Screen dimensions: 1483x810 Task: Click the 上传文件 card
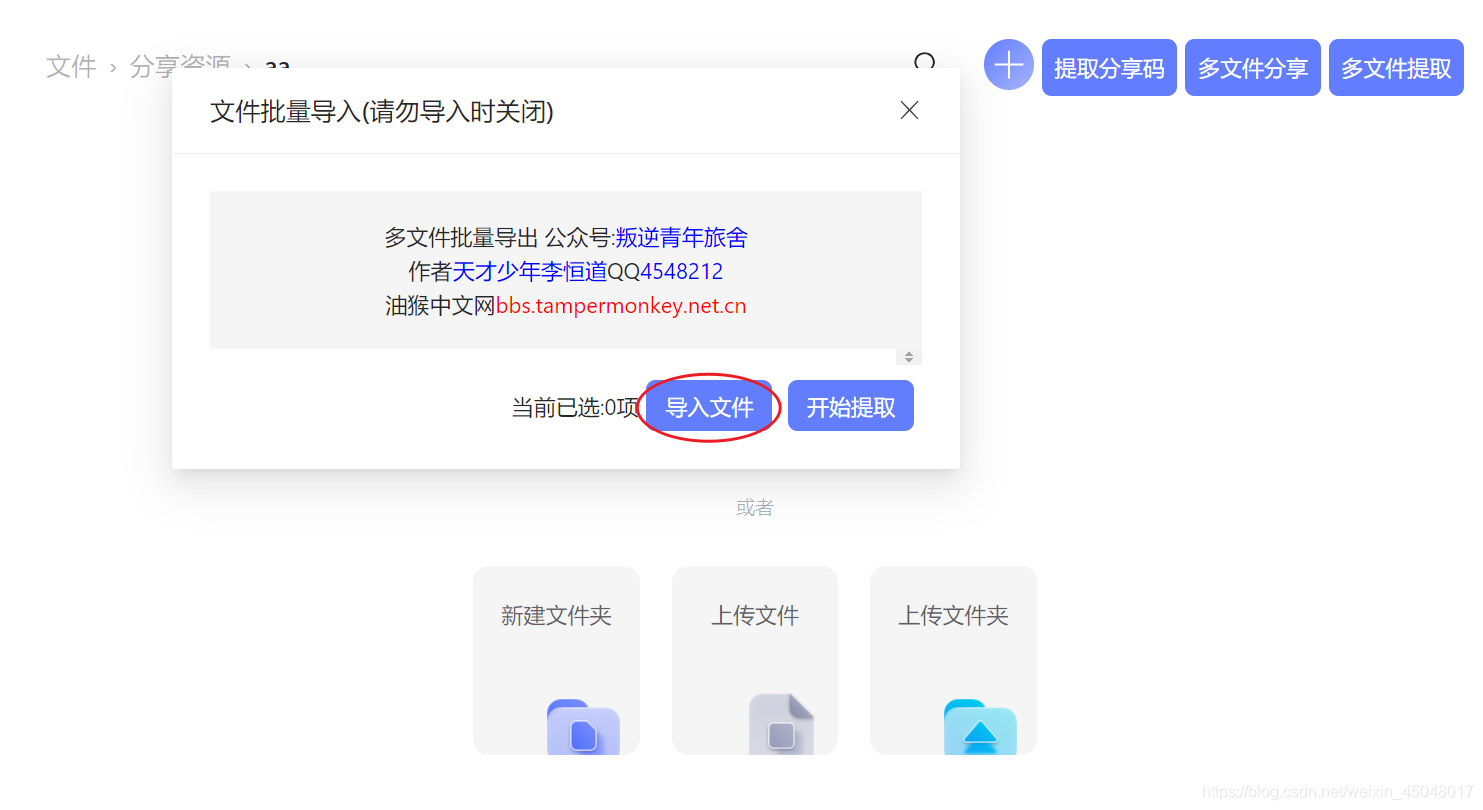point(755,660)
